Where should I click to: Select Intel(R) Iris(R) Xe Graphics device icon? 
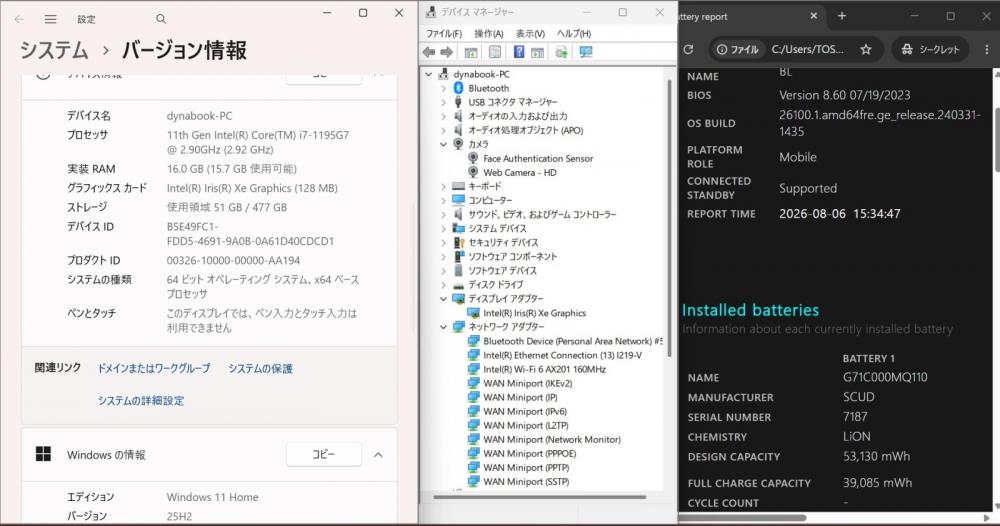point(473,313)
